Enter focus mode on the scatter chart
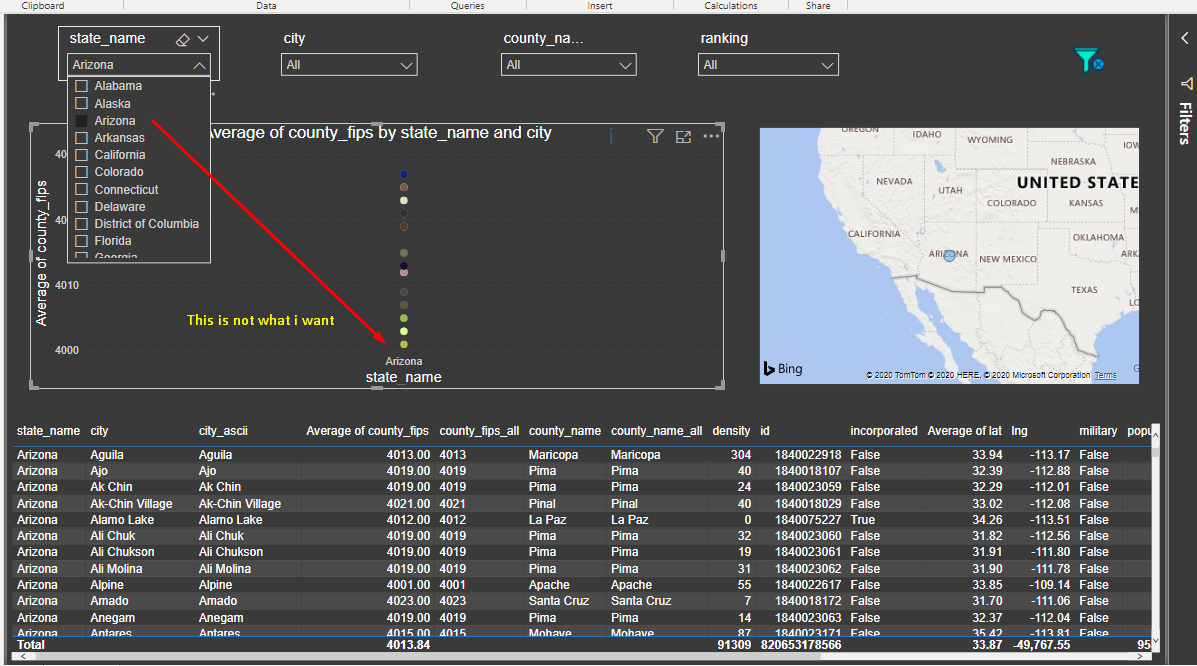1197x666 pixels. (x=683, y=137)
